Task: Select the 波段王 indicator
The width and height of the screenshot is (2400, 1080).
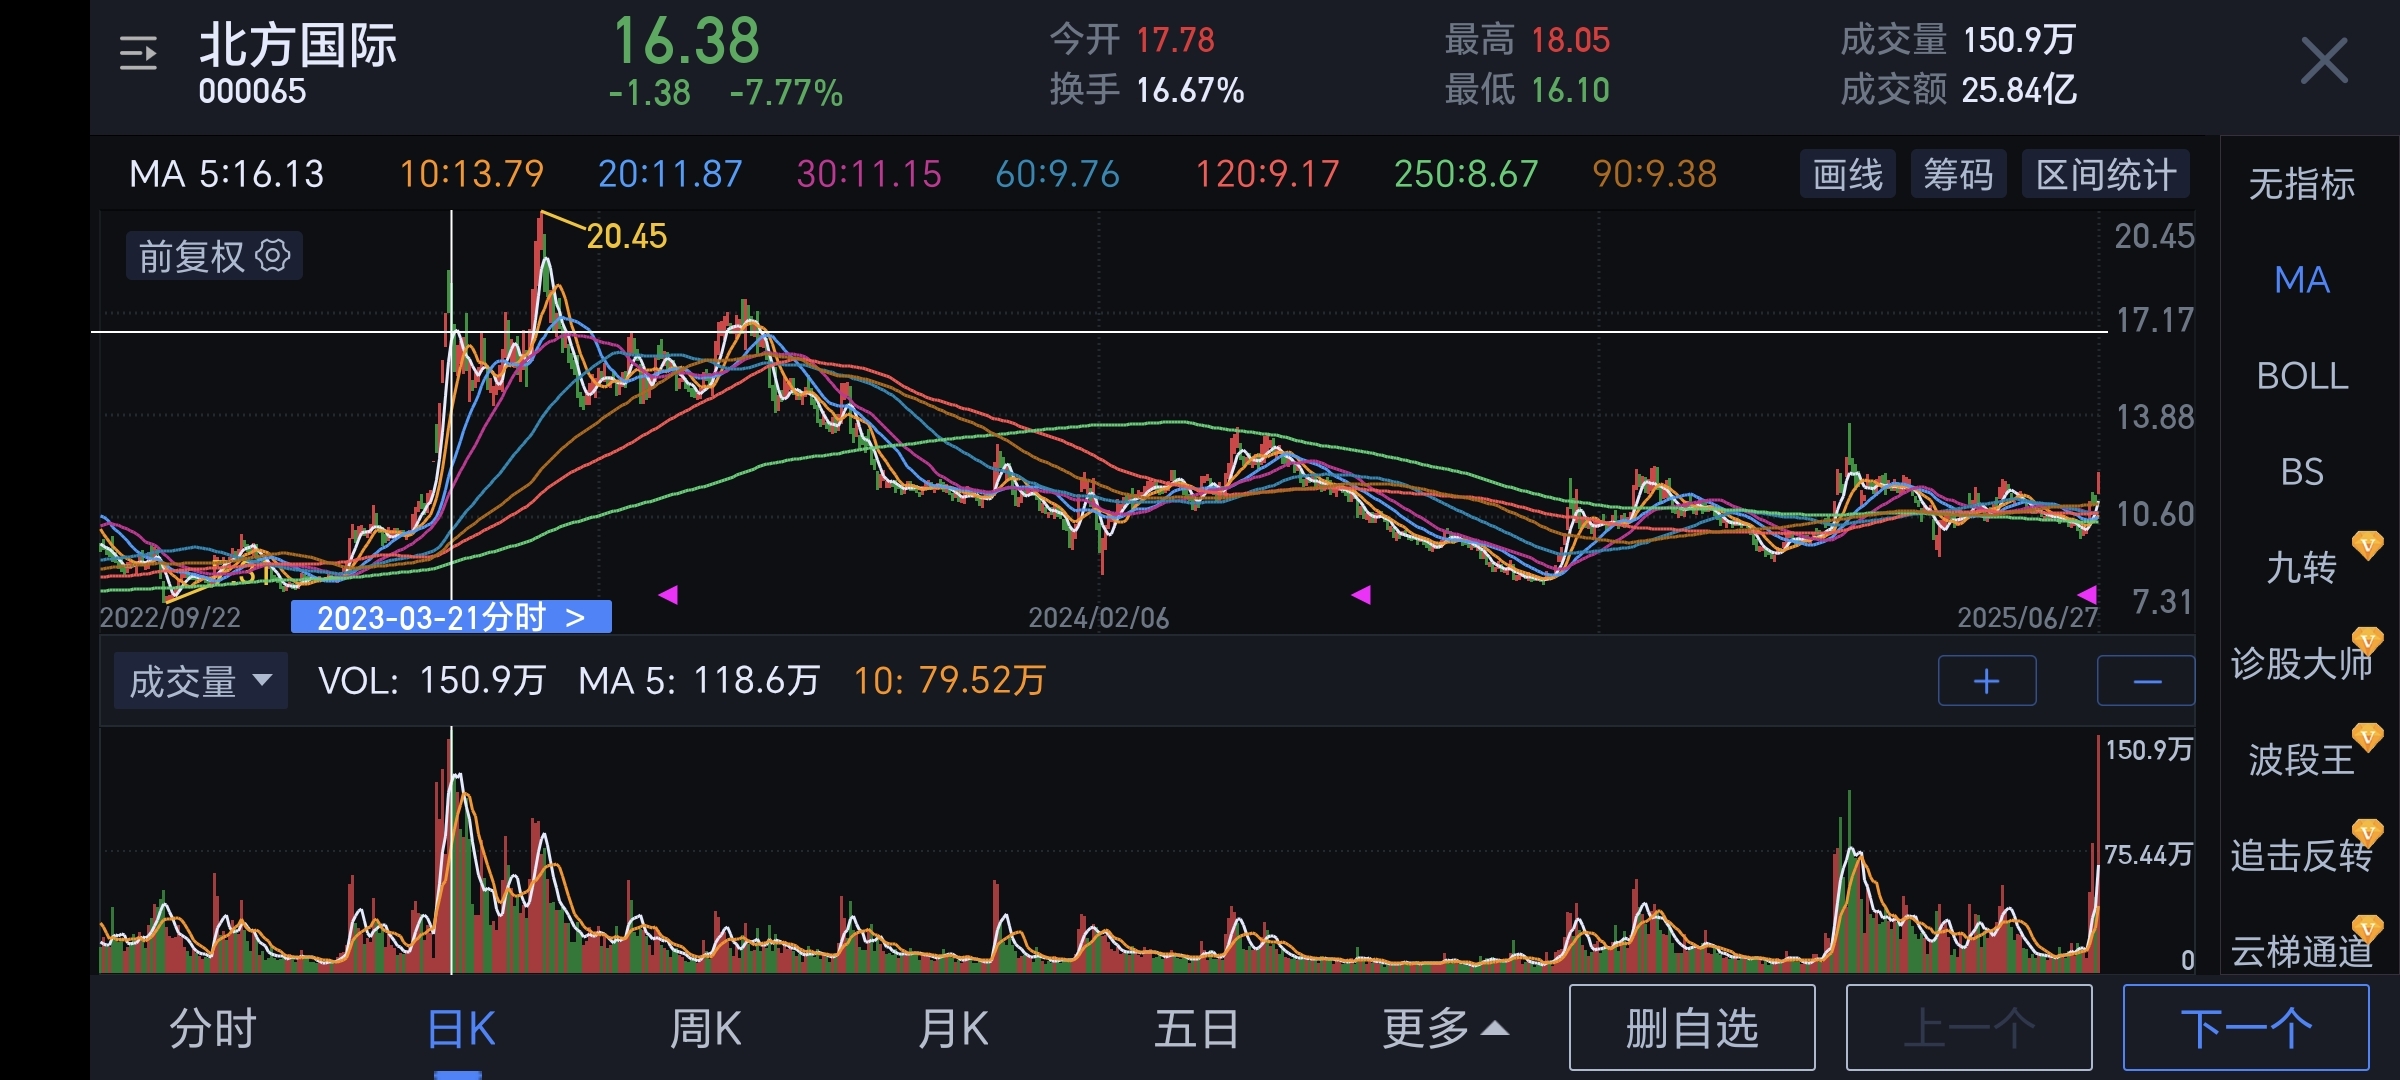Action: (2302, 760)
